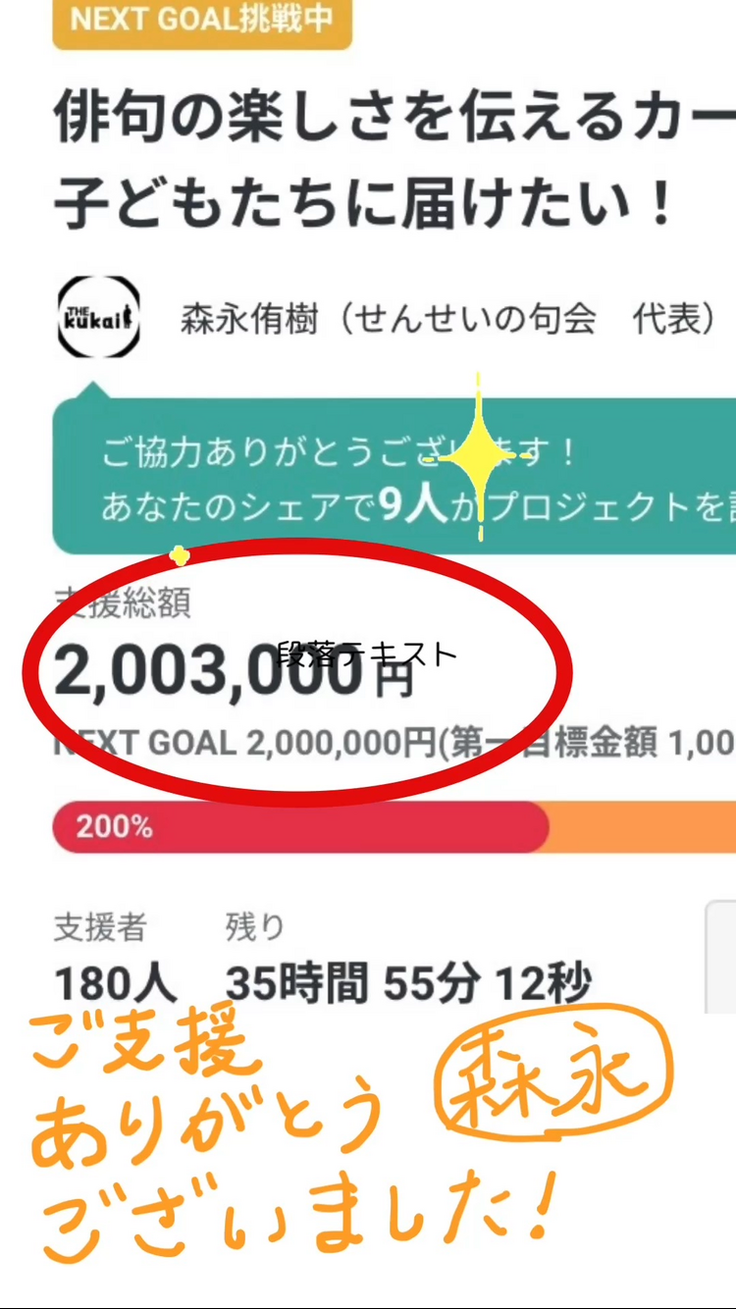Tap the THE kukai logo icon
This screenshot has height=1309, width=736.
click(x=98, y=318)
